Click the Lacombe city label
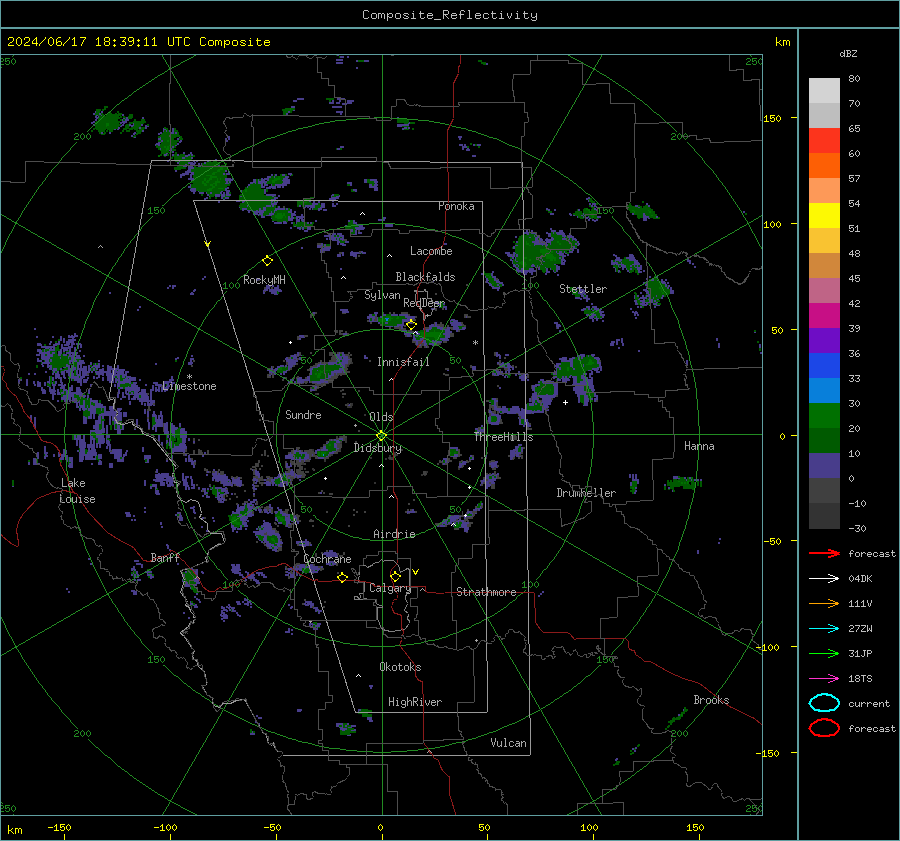Image resolution: width=900 pixels, height=841 pixels. 431,251
